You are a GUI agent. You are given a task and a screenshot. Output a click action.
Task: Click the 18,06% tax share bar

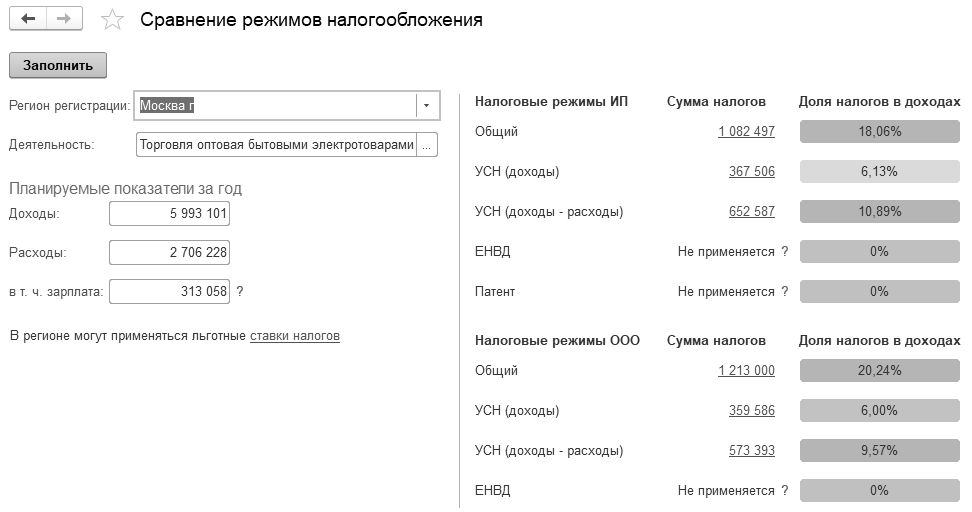879,132
